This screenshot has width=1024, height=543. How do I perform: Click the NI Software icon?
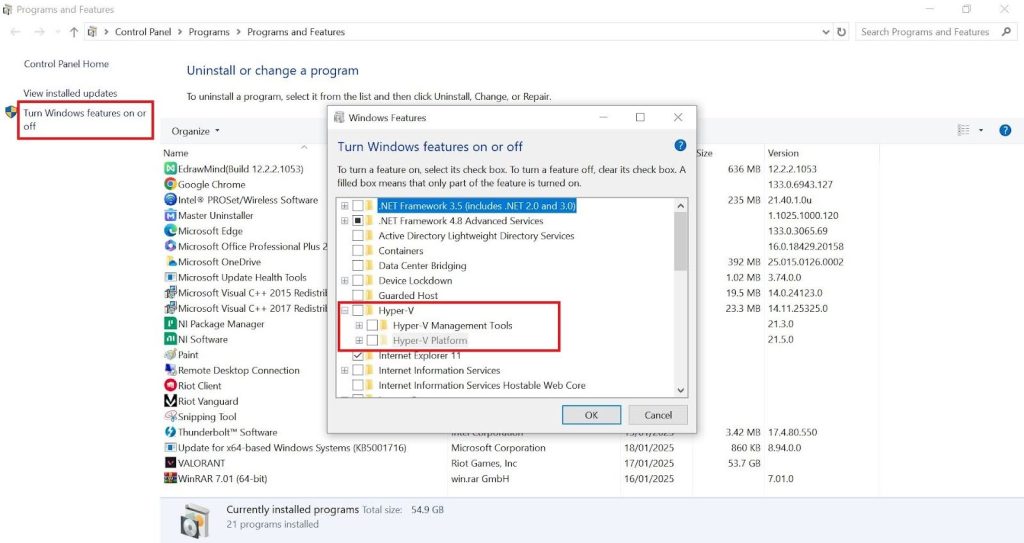click(x=170, y=339)
